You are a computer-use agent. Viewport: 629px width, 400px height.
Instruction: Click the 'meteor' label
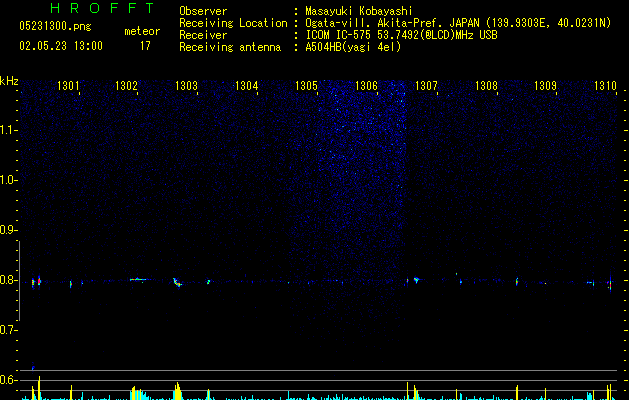tap(142, 31)
